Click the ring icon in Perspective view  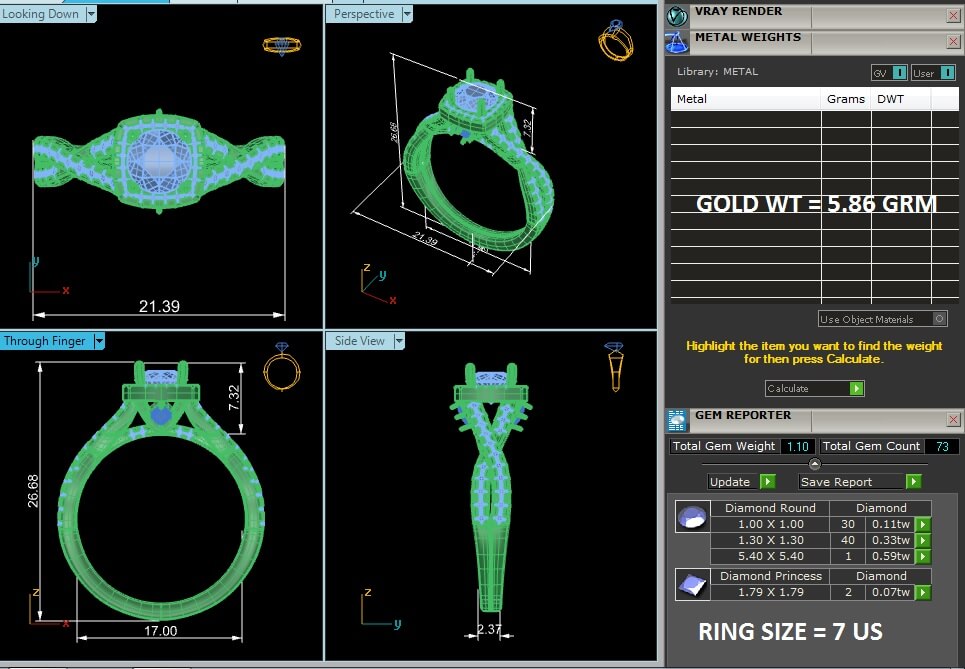coord(614,40)
